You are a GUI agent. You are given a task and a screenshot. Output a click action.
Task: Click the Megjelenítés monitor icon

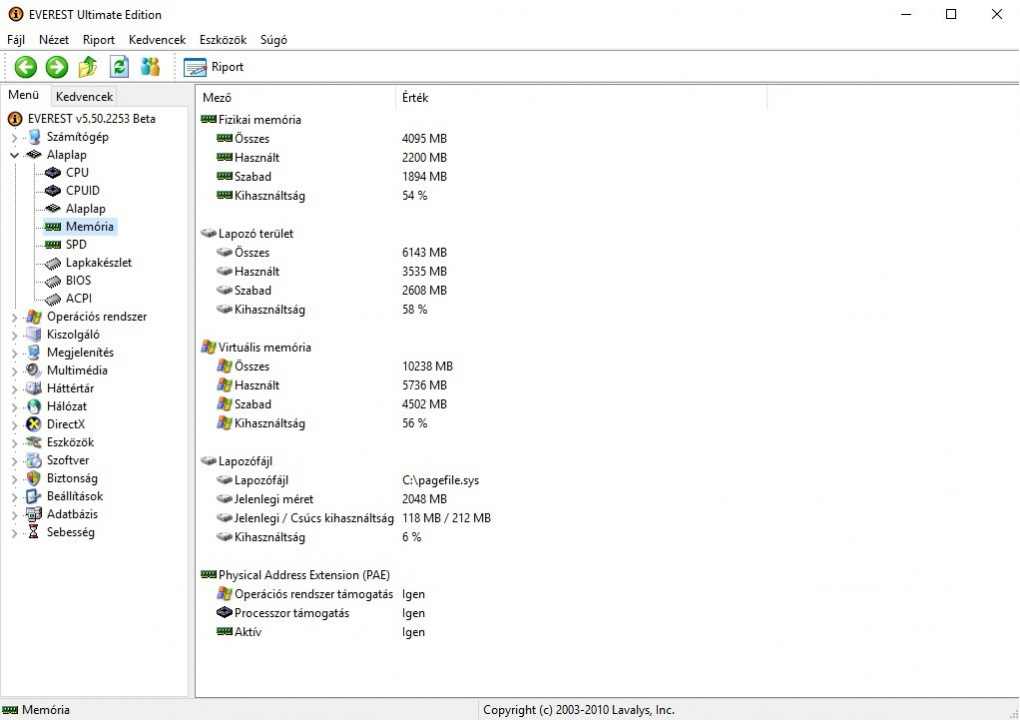34,353
